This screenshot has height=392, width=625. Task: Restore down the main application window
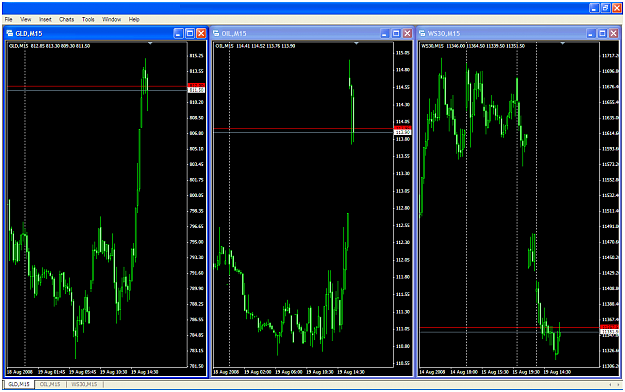pyautogui.click(x=605, y=8)
